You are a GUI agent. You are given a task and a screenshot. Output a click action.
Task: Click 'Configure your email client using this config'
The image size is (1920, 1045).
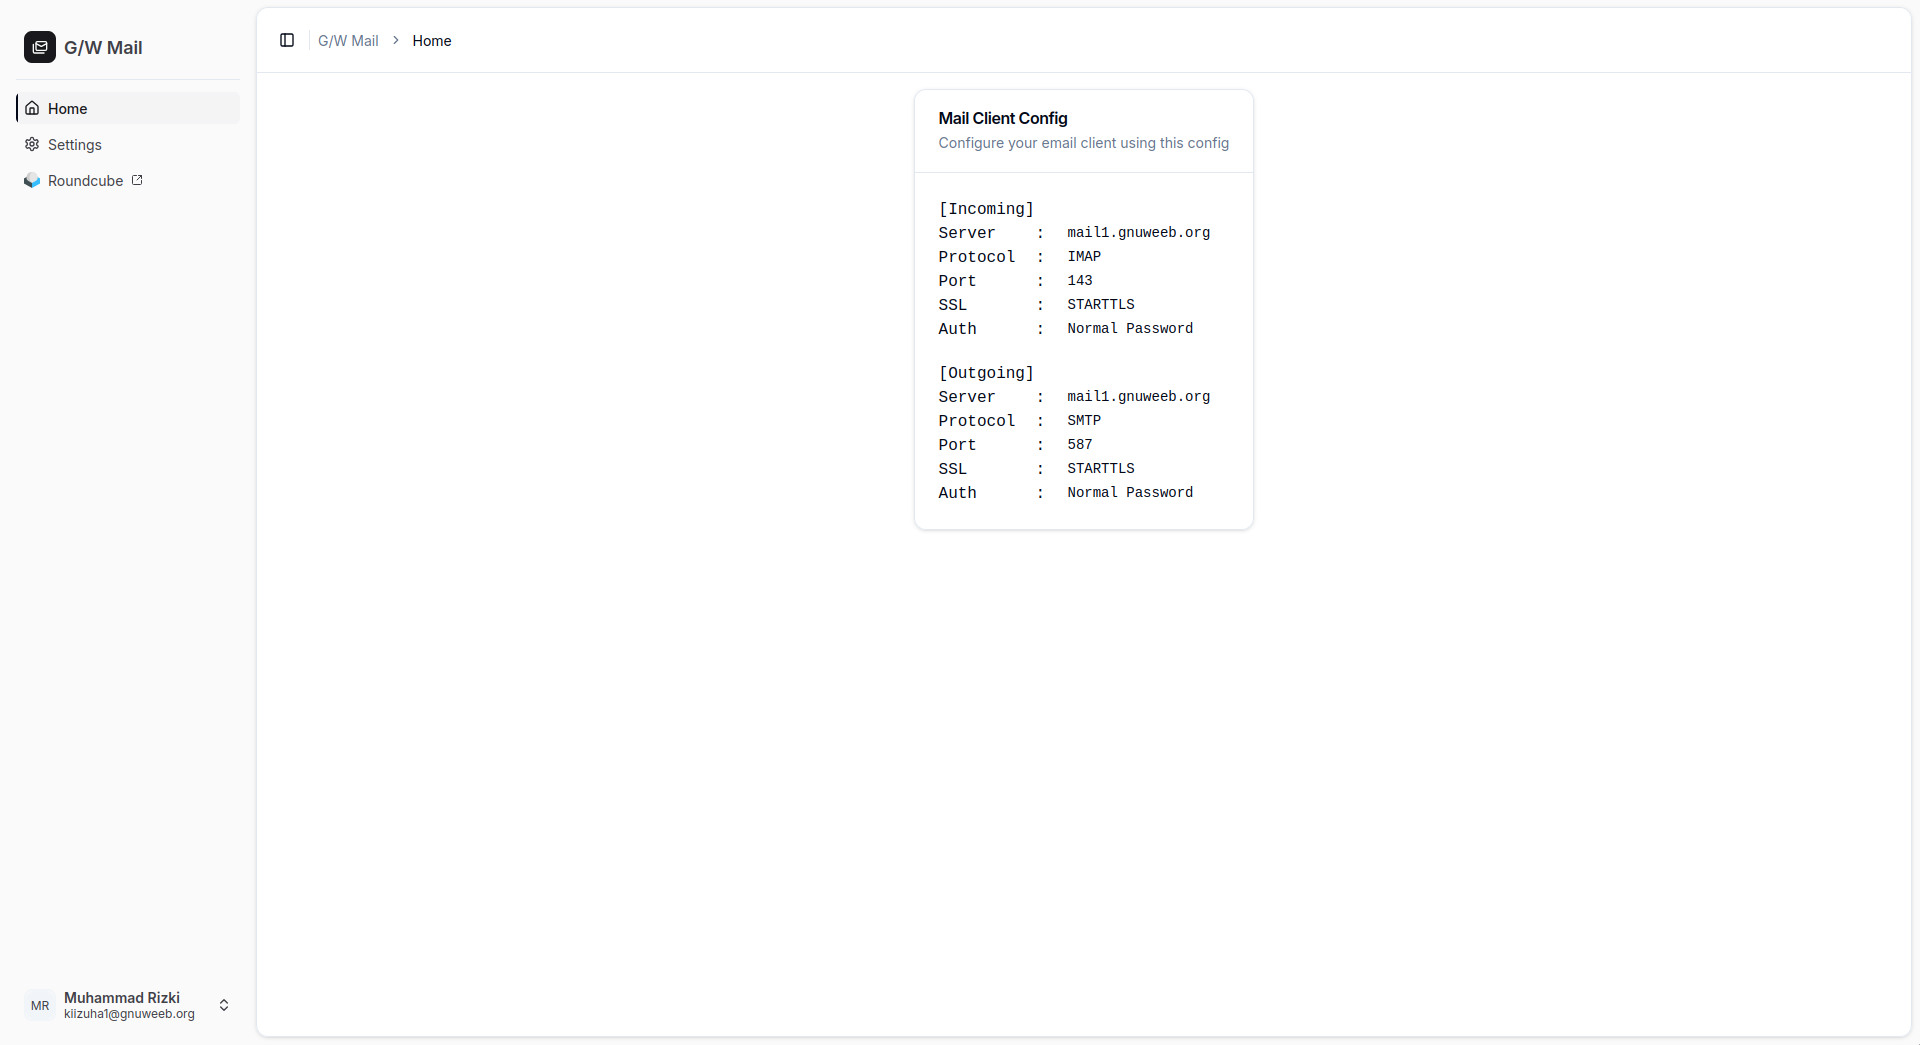1083,143
